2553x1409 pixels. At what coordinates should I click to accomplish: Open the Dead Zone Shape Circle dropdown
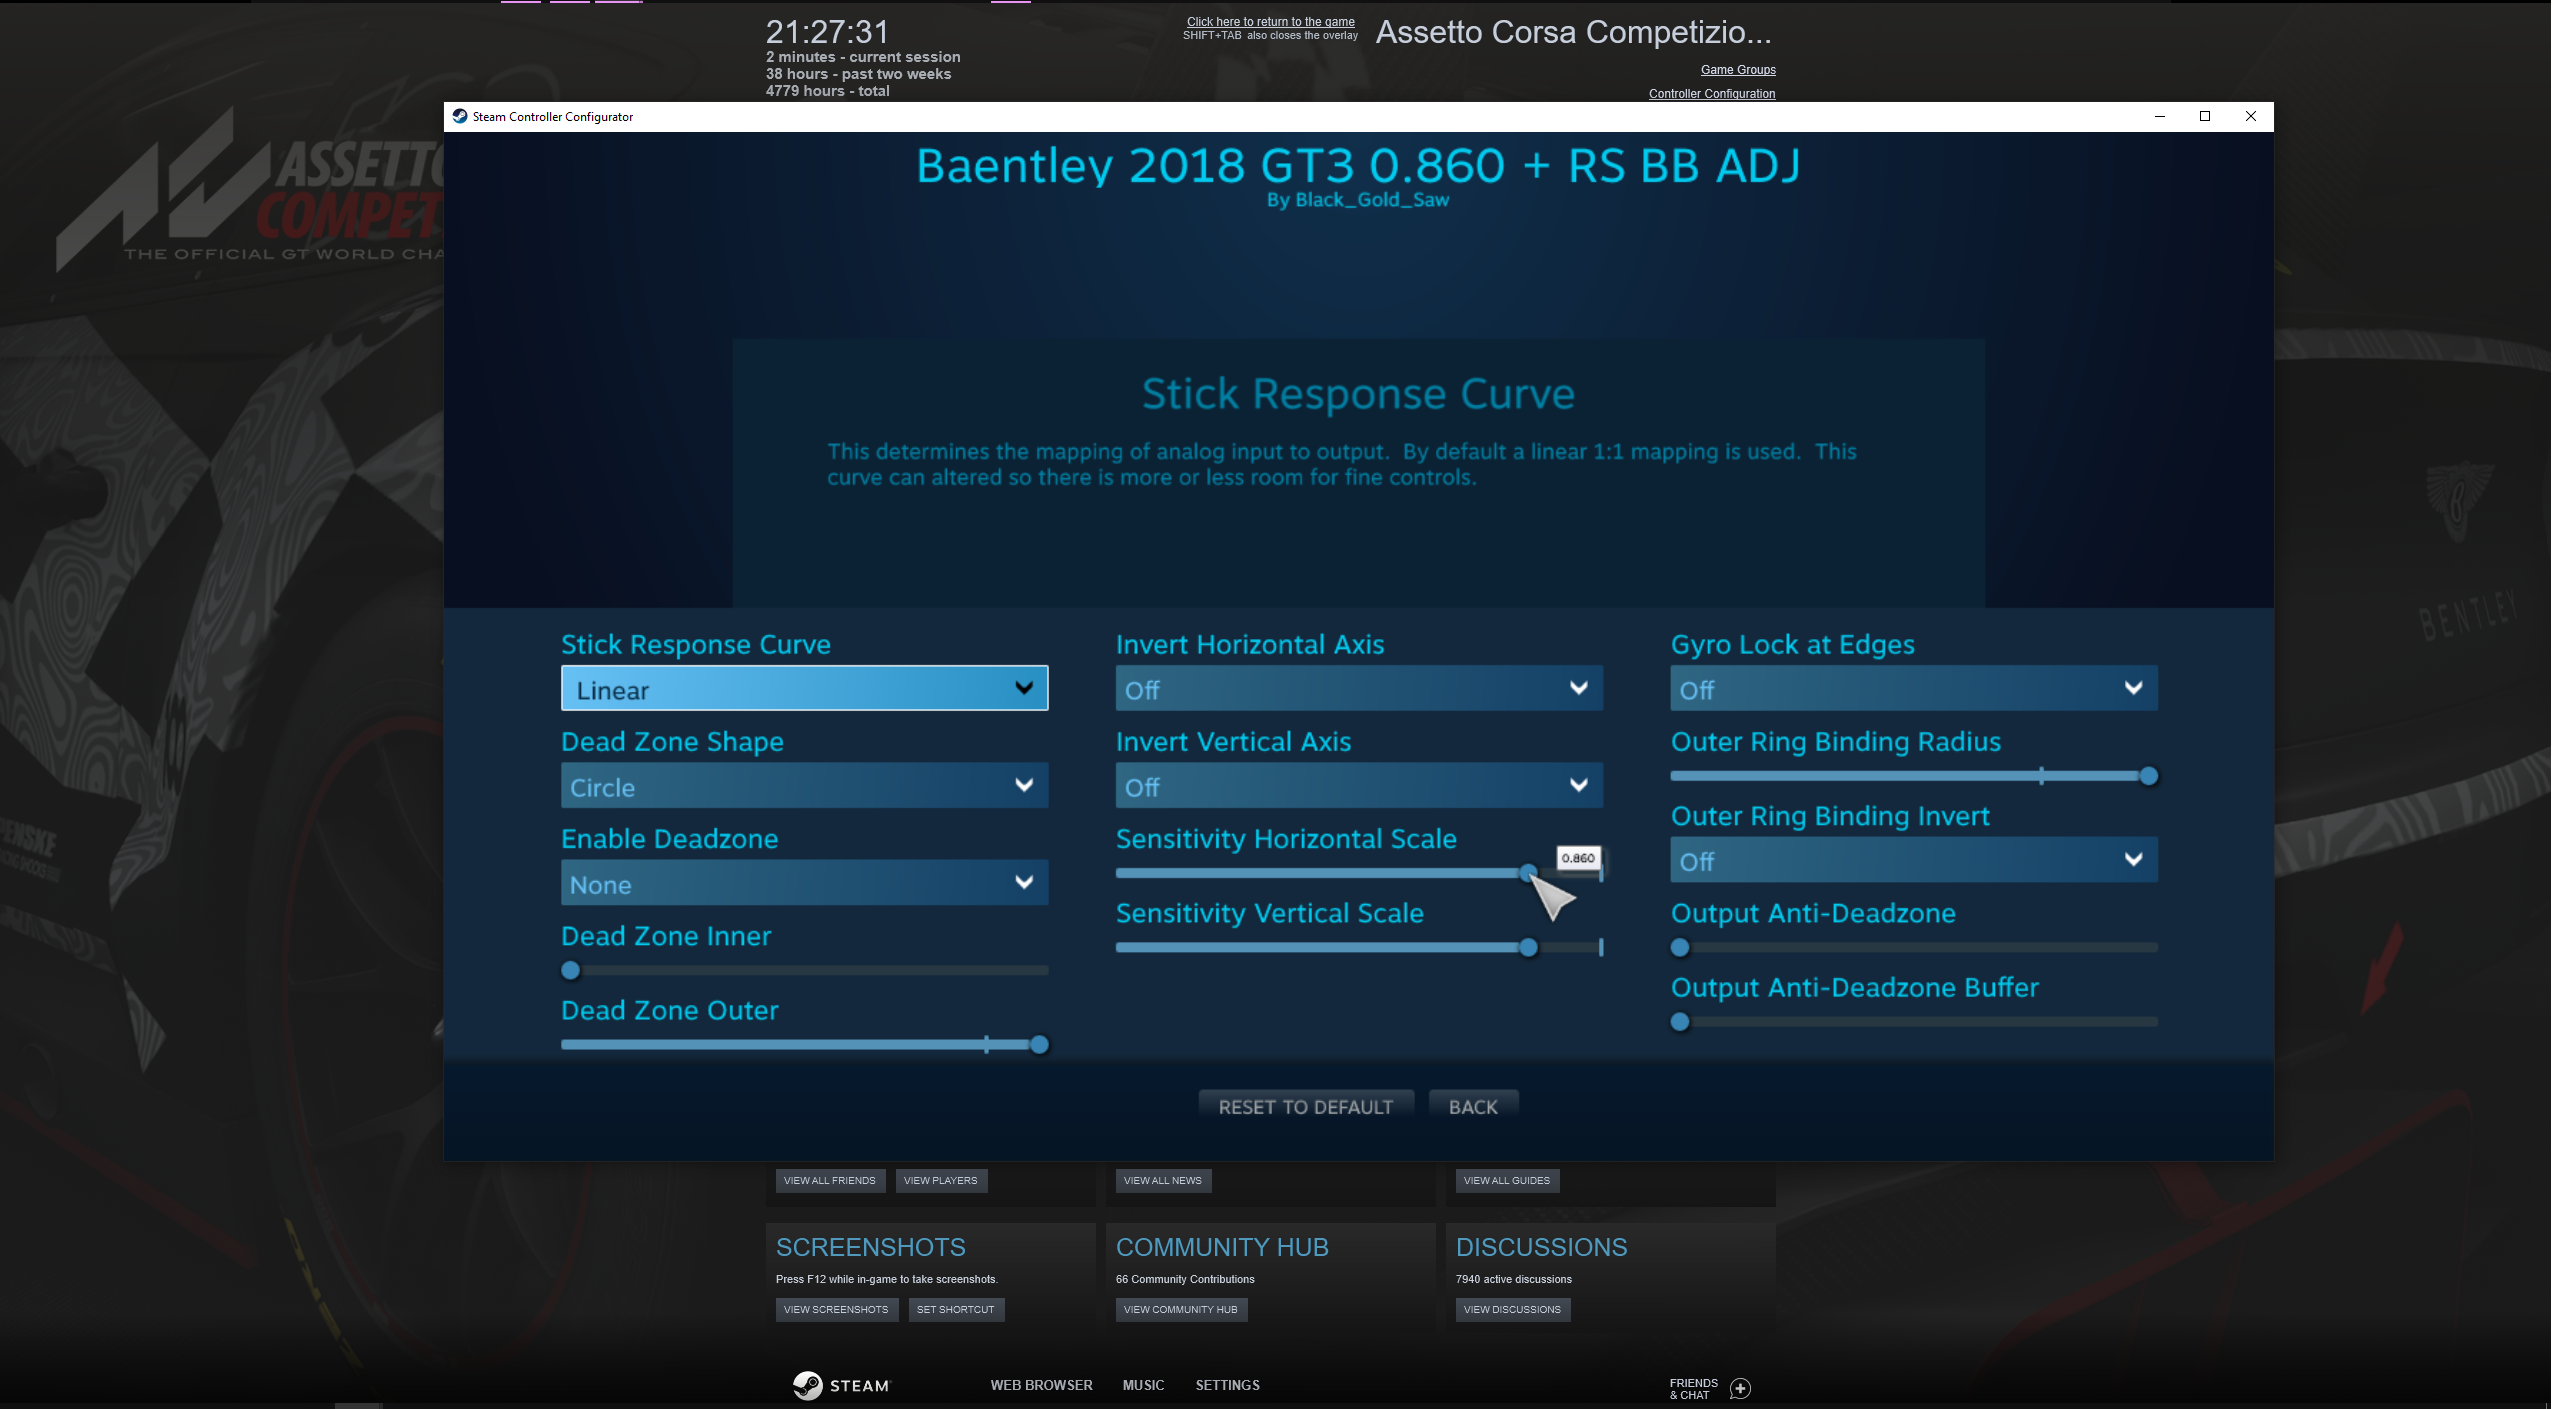click(804, 786)
